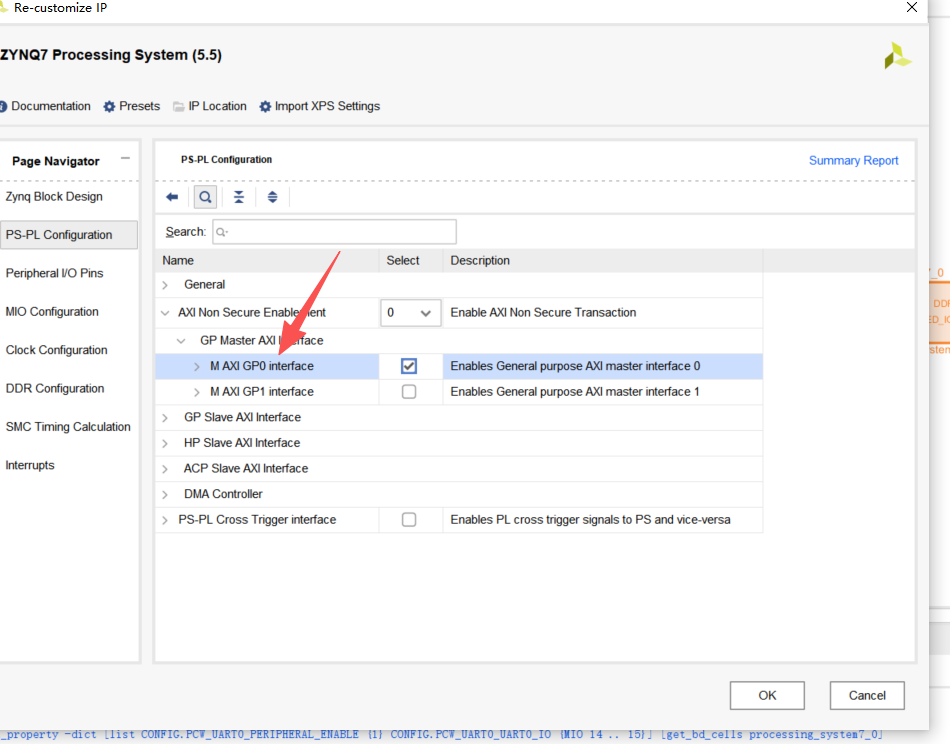Select 'Enables PL cross trigger signals' description

click(x=591, y=520)
